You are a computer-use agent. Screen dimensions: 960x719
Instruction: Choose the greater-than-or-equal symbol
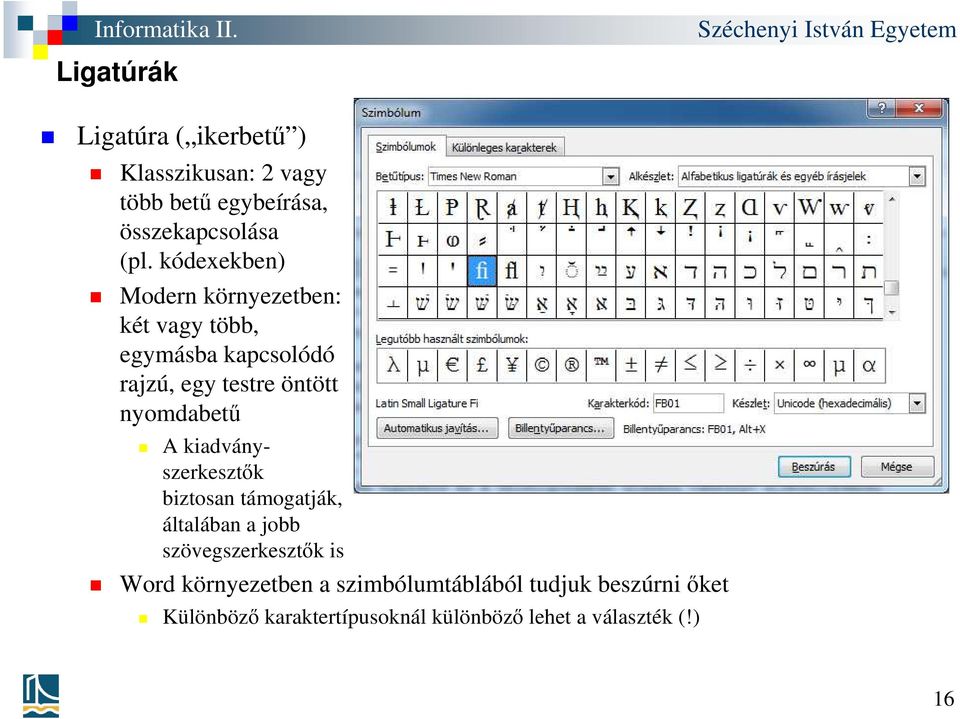point(720,365)
